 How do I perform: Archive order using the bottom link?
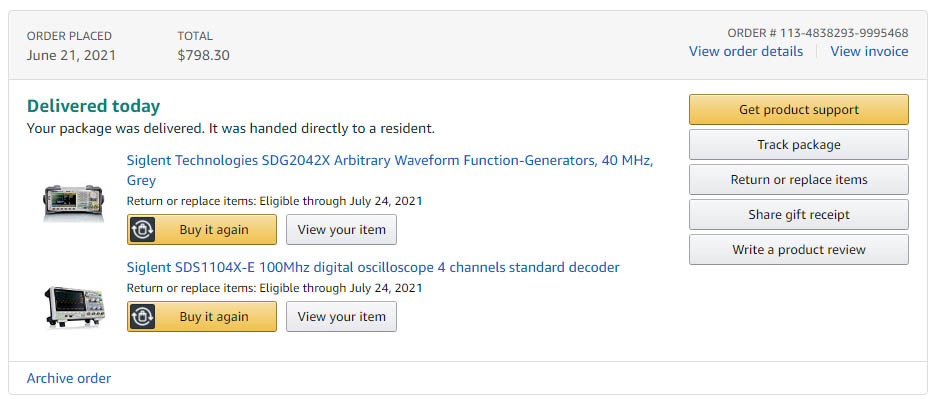[69, 379]
